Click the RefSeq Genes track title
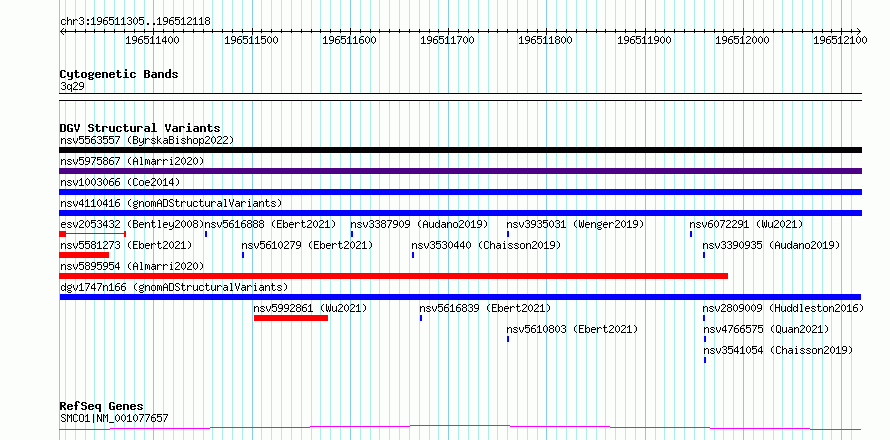890x440 pixels. pos(101,406)
